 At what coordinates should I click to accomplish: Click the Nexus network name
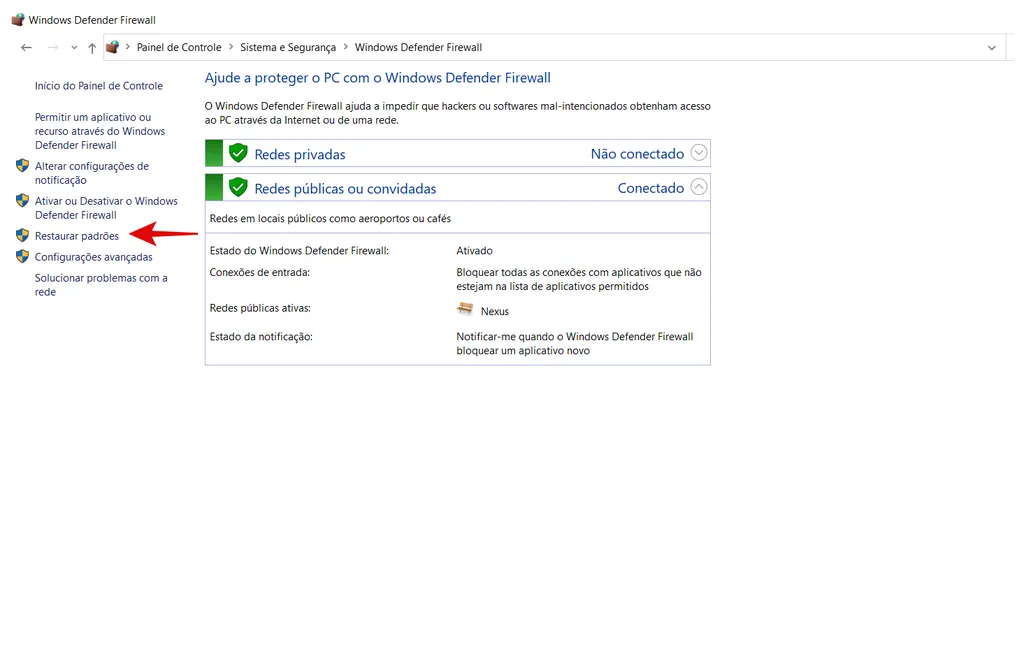[494, 311]
